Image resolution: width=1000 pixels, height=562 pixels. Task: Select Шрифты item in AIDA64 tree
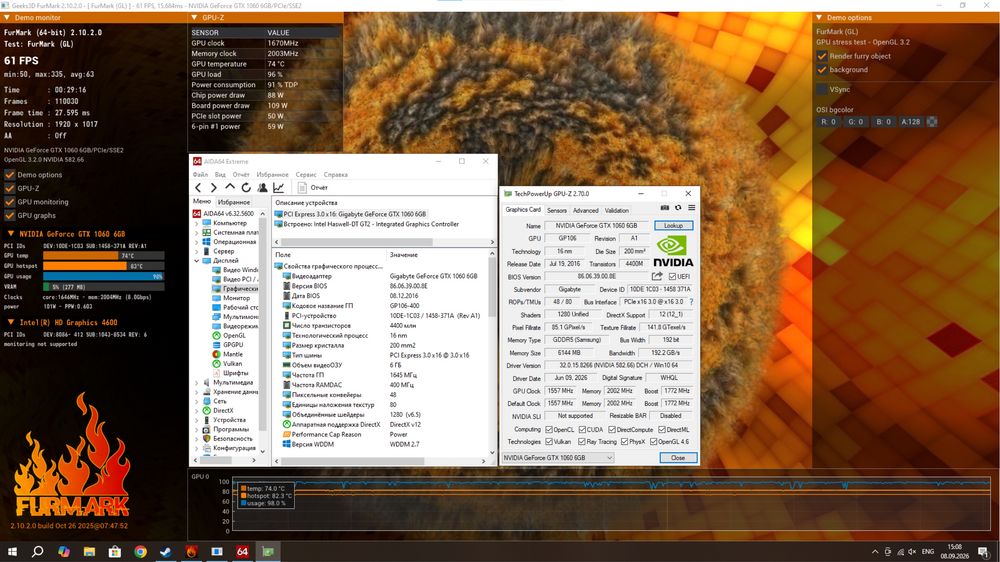(235, 373)
